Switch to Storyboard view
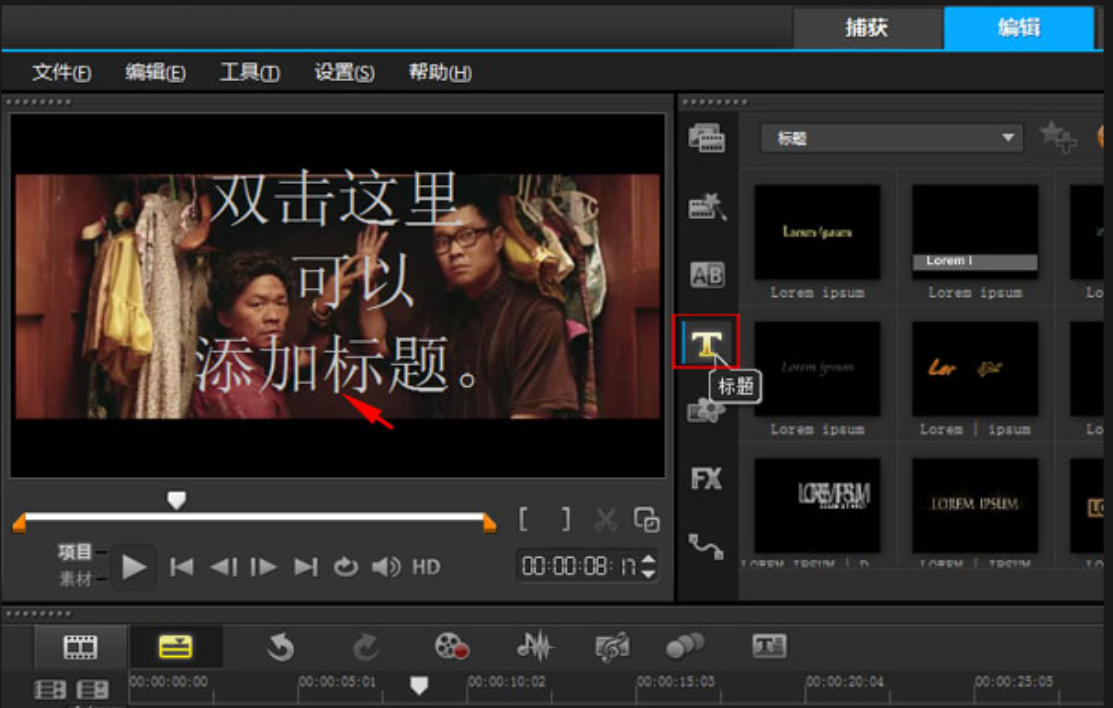Screen dimensions: 1113x708 [x=80, y=647]
